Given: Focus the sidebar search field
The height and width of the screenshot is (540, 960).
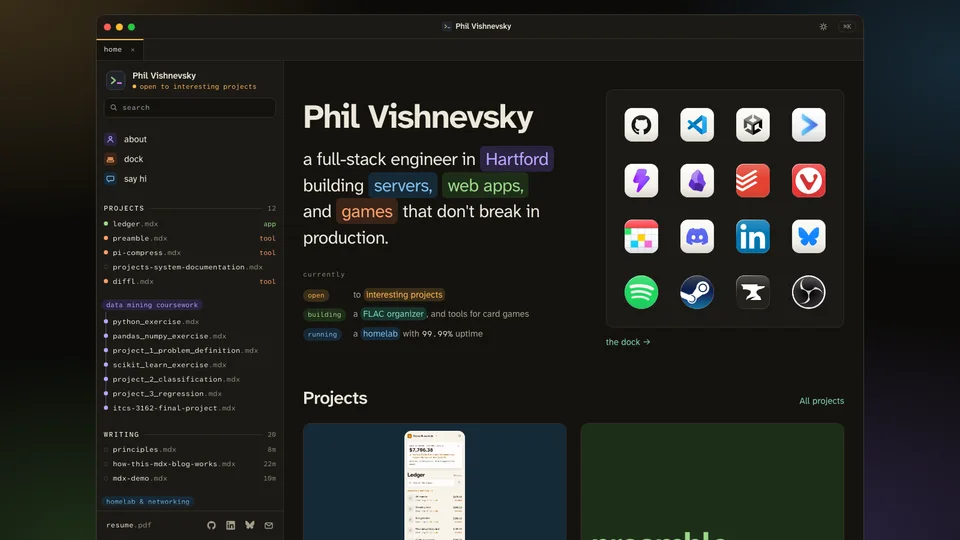Looking at the screenshot, I should pyautogui.click(x=190, y=107).
